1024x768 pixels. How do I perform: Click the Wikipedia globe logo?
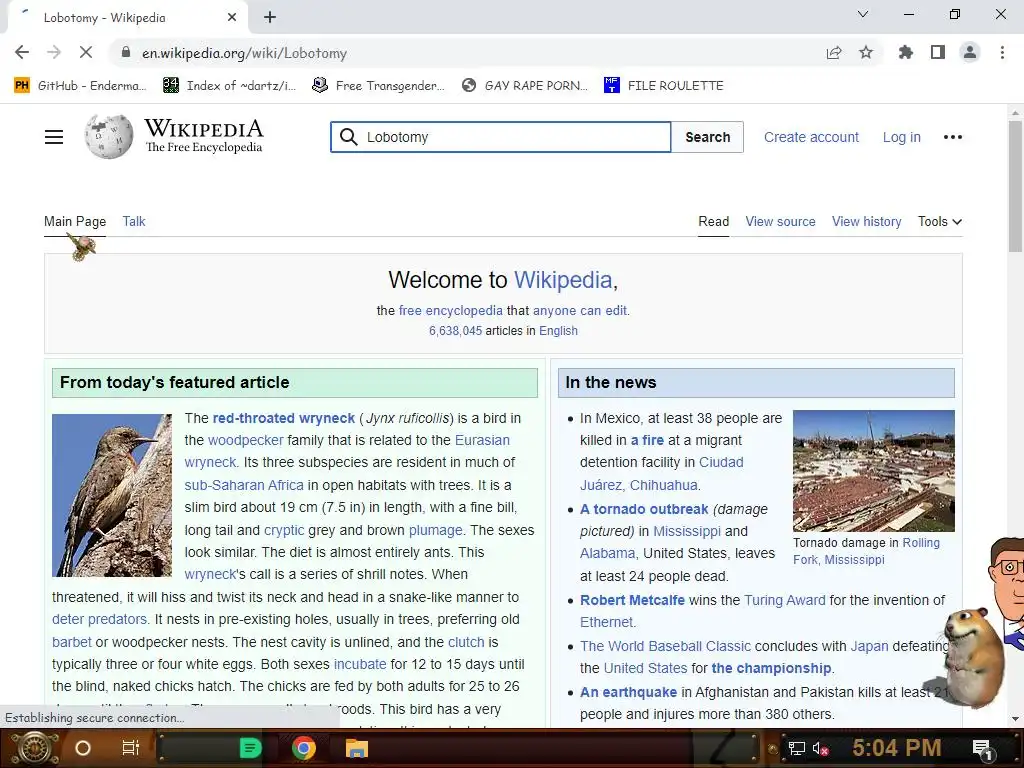pos(108,136)
